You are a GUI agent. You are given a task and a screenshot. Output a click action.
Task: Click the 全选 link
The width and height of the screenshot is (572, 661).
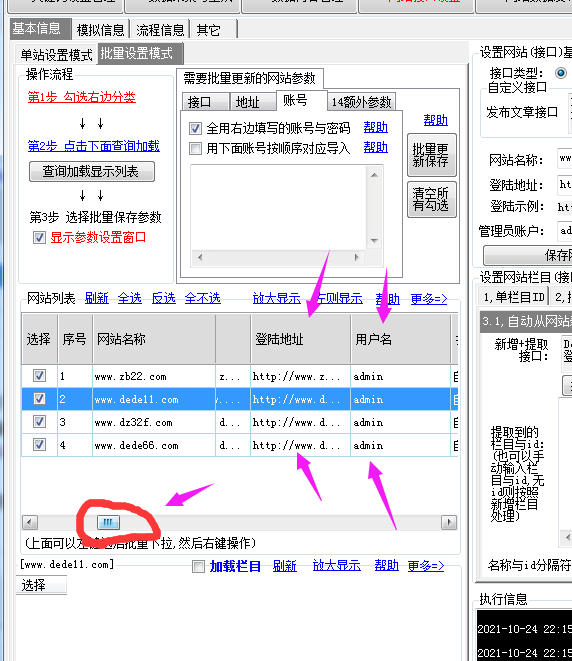[x=129, y=298]
